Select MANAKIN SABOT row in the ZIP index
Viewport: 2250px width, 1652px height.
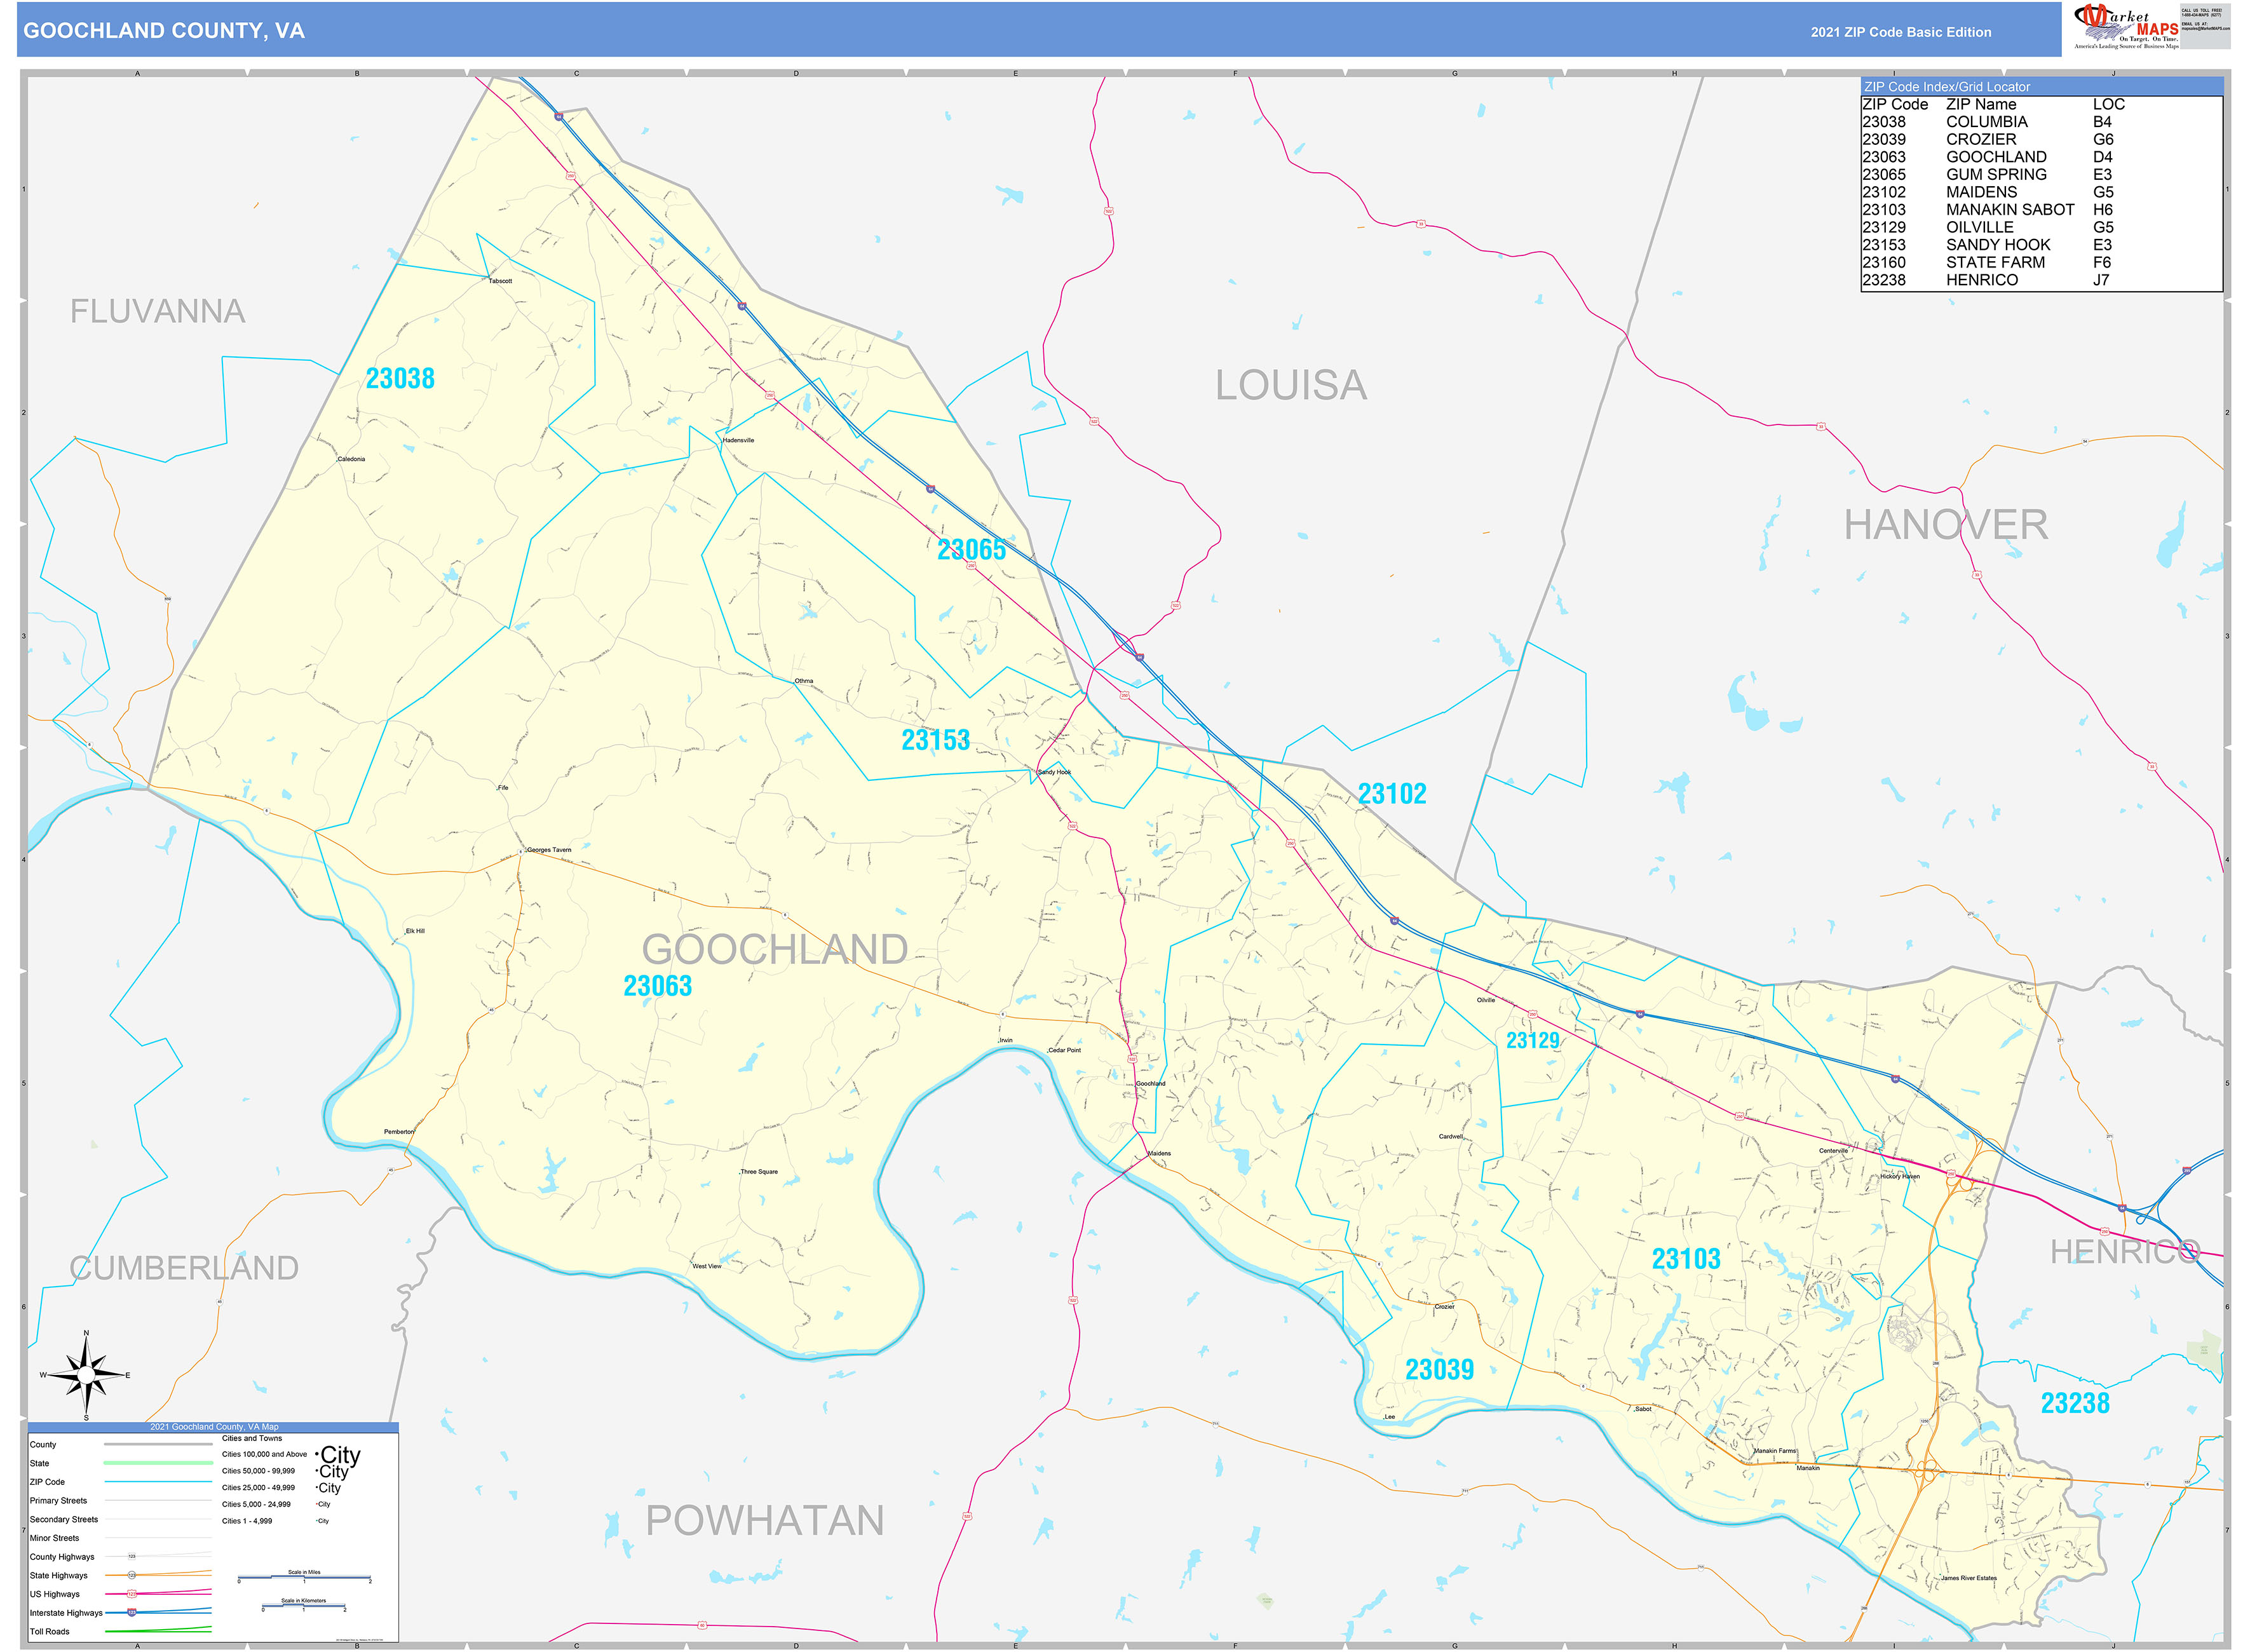click(x=2010, y=210)
